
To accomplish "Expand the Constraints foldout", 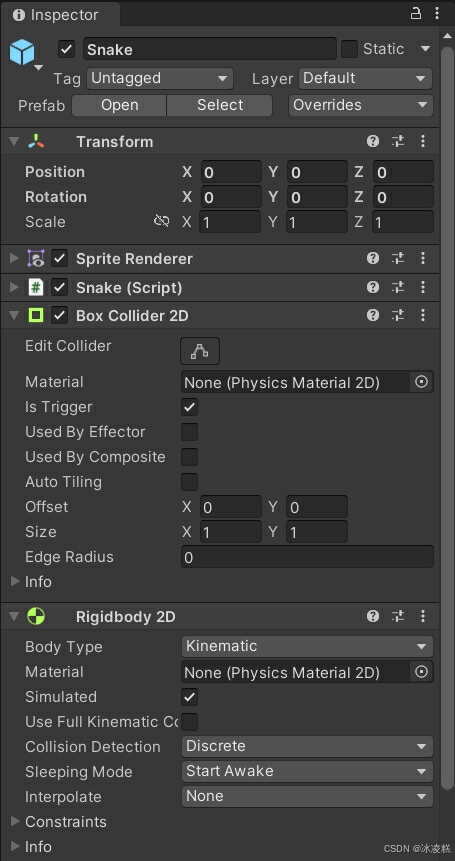I will [x=15, y=821].
